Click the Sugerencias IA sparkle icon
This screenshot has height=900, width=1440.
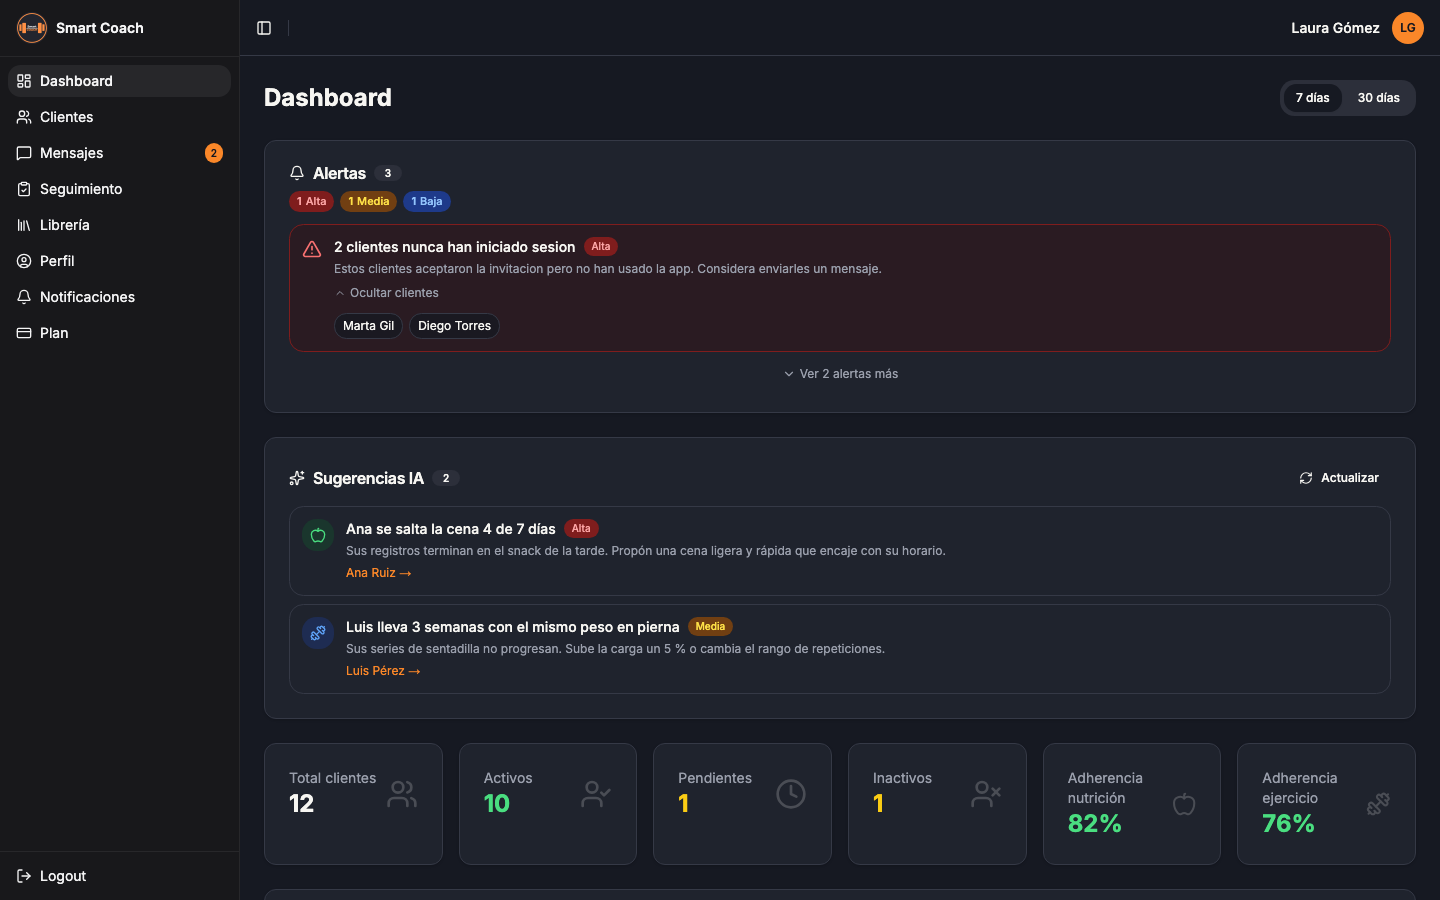(x=297, y=478)
